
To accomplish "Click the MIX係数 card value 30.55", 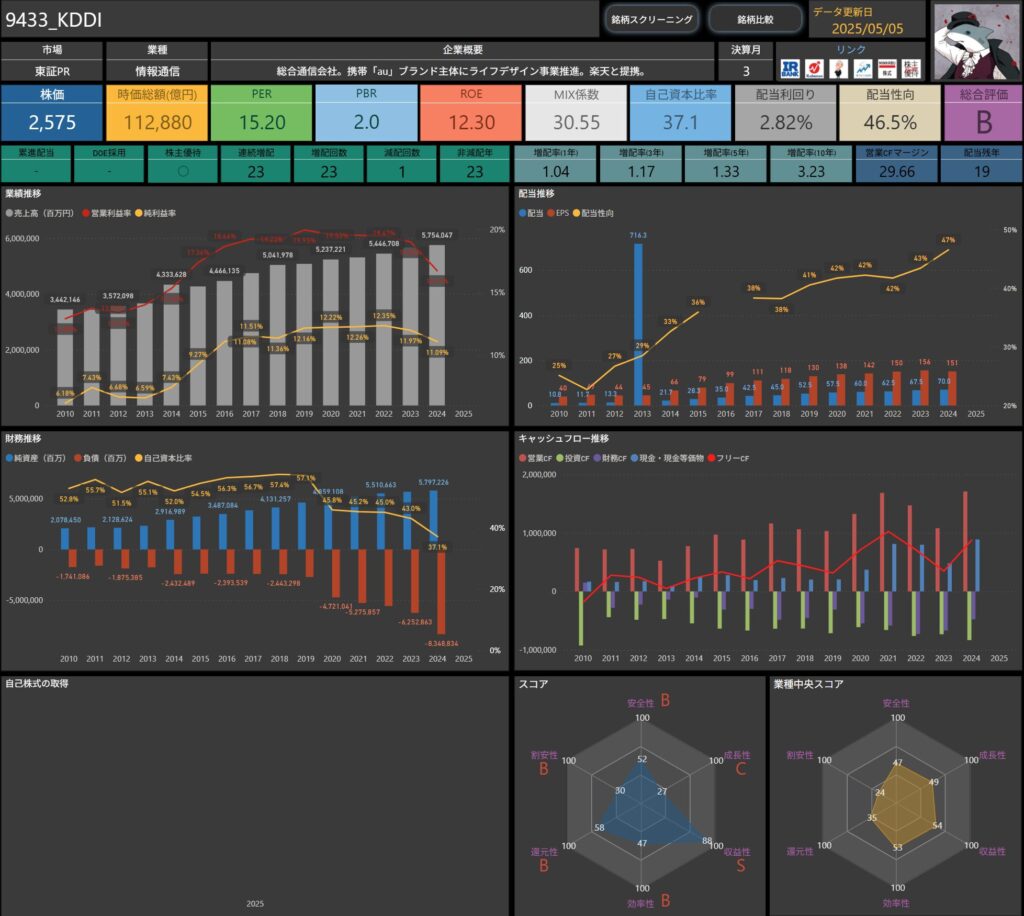I will pos(576,122).
